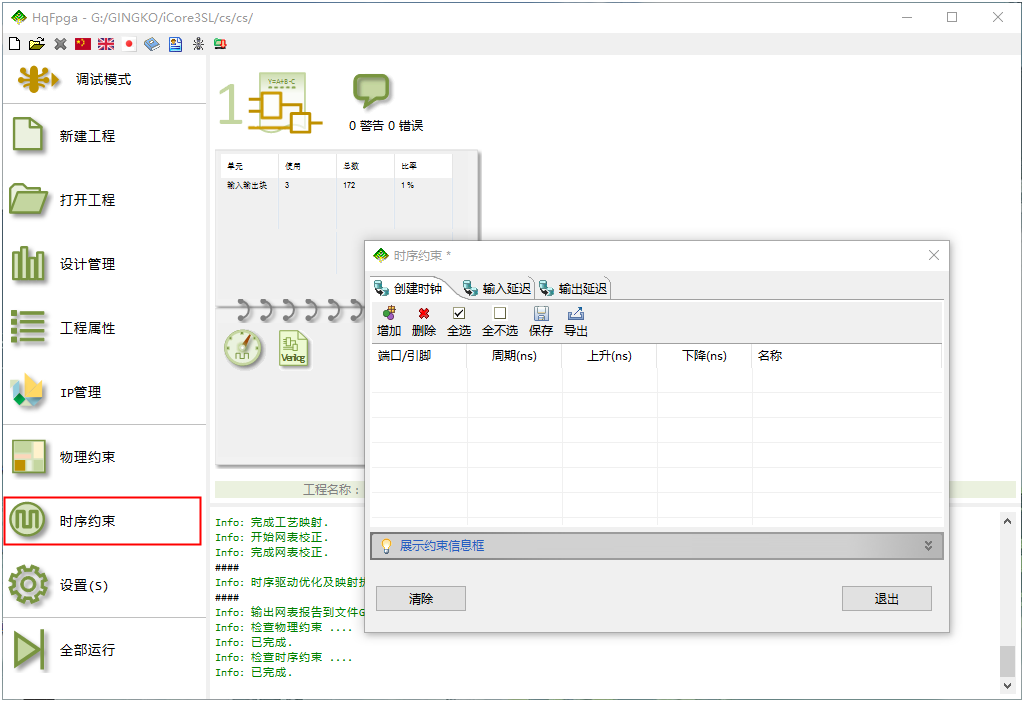
Task: Click the 保存 (save) floppy disk icon
Action: coord(541,314)
